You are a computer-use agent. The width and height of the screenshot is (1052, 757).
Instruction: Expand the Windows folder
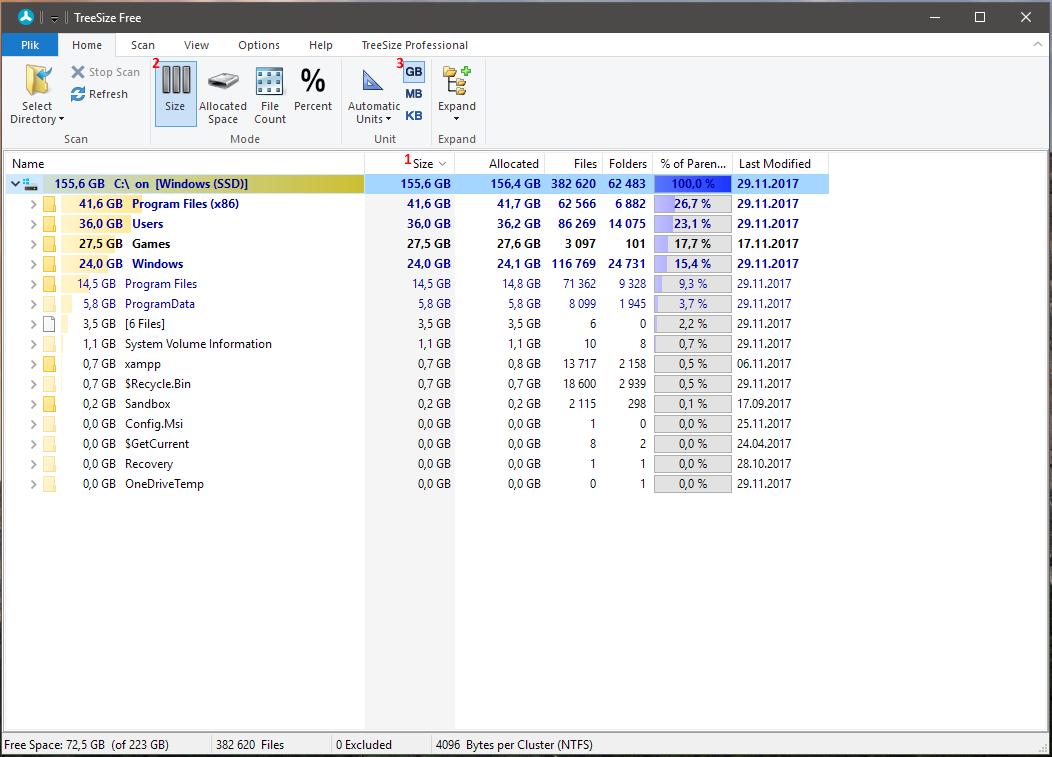(x=33, y=264)
